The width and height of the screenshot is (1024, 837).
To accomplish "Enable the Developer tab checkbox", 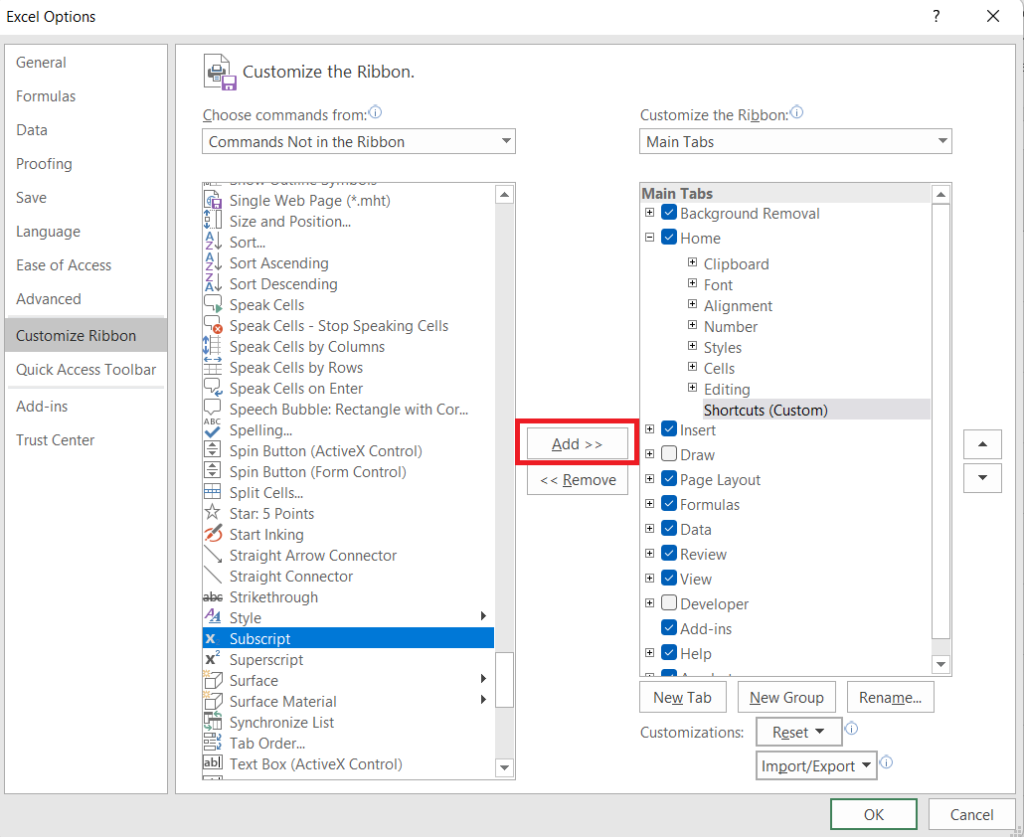I will [x=668, y=603].
